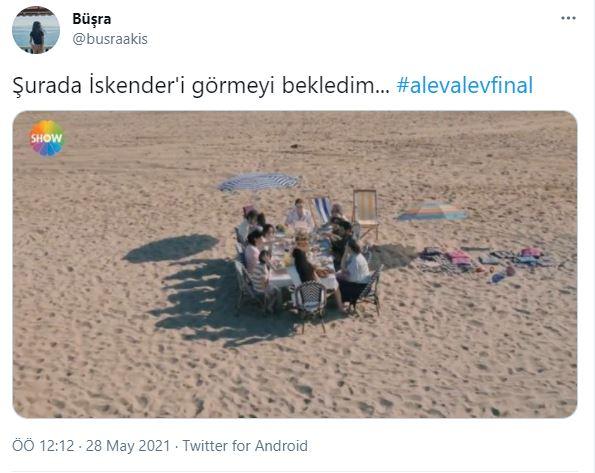Open the Twitter for Android source link

(x=245, y=446)
